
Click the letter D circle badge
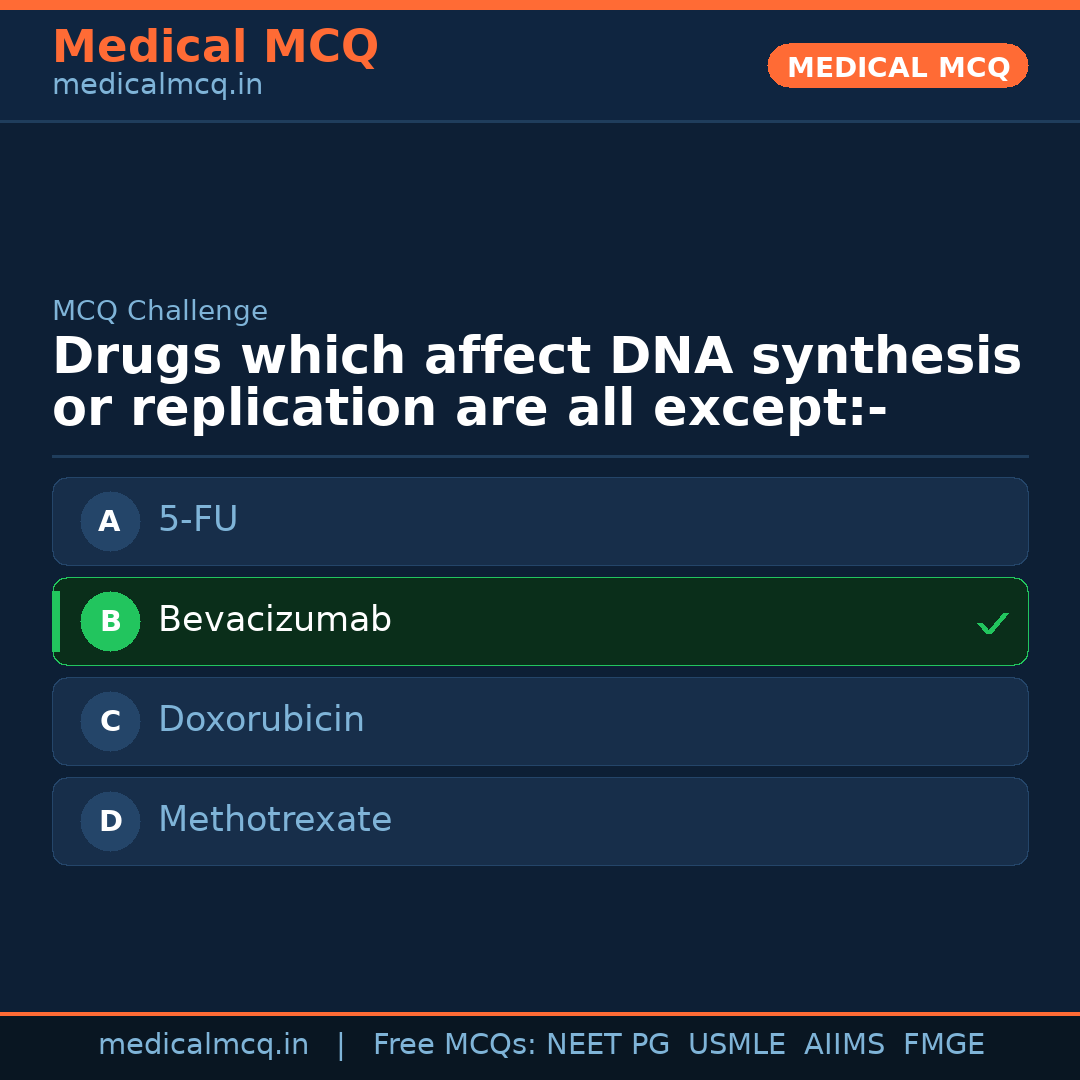(x=110, y=821)
